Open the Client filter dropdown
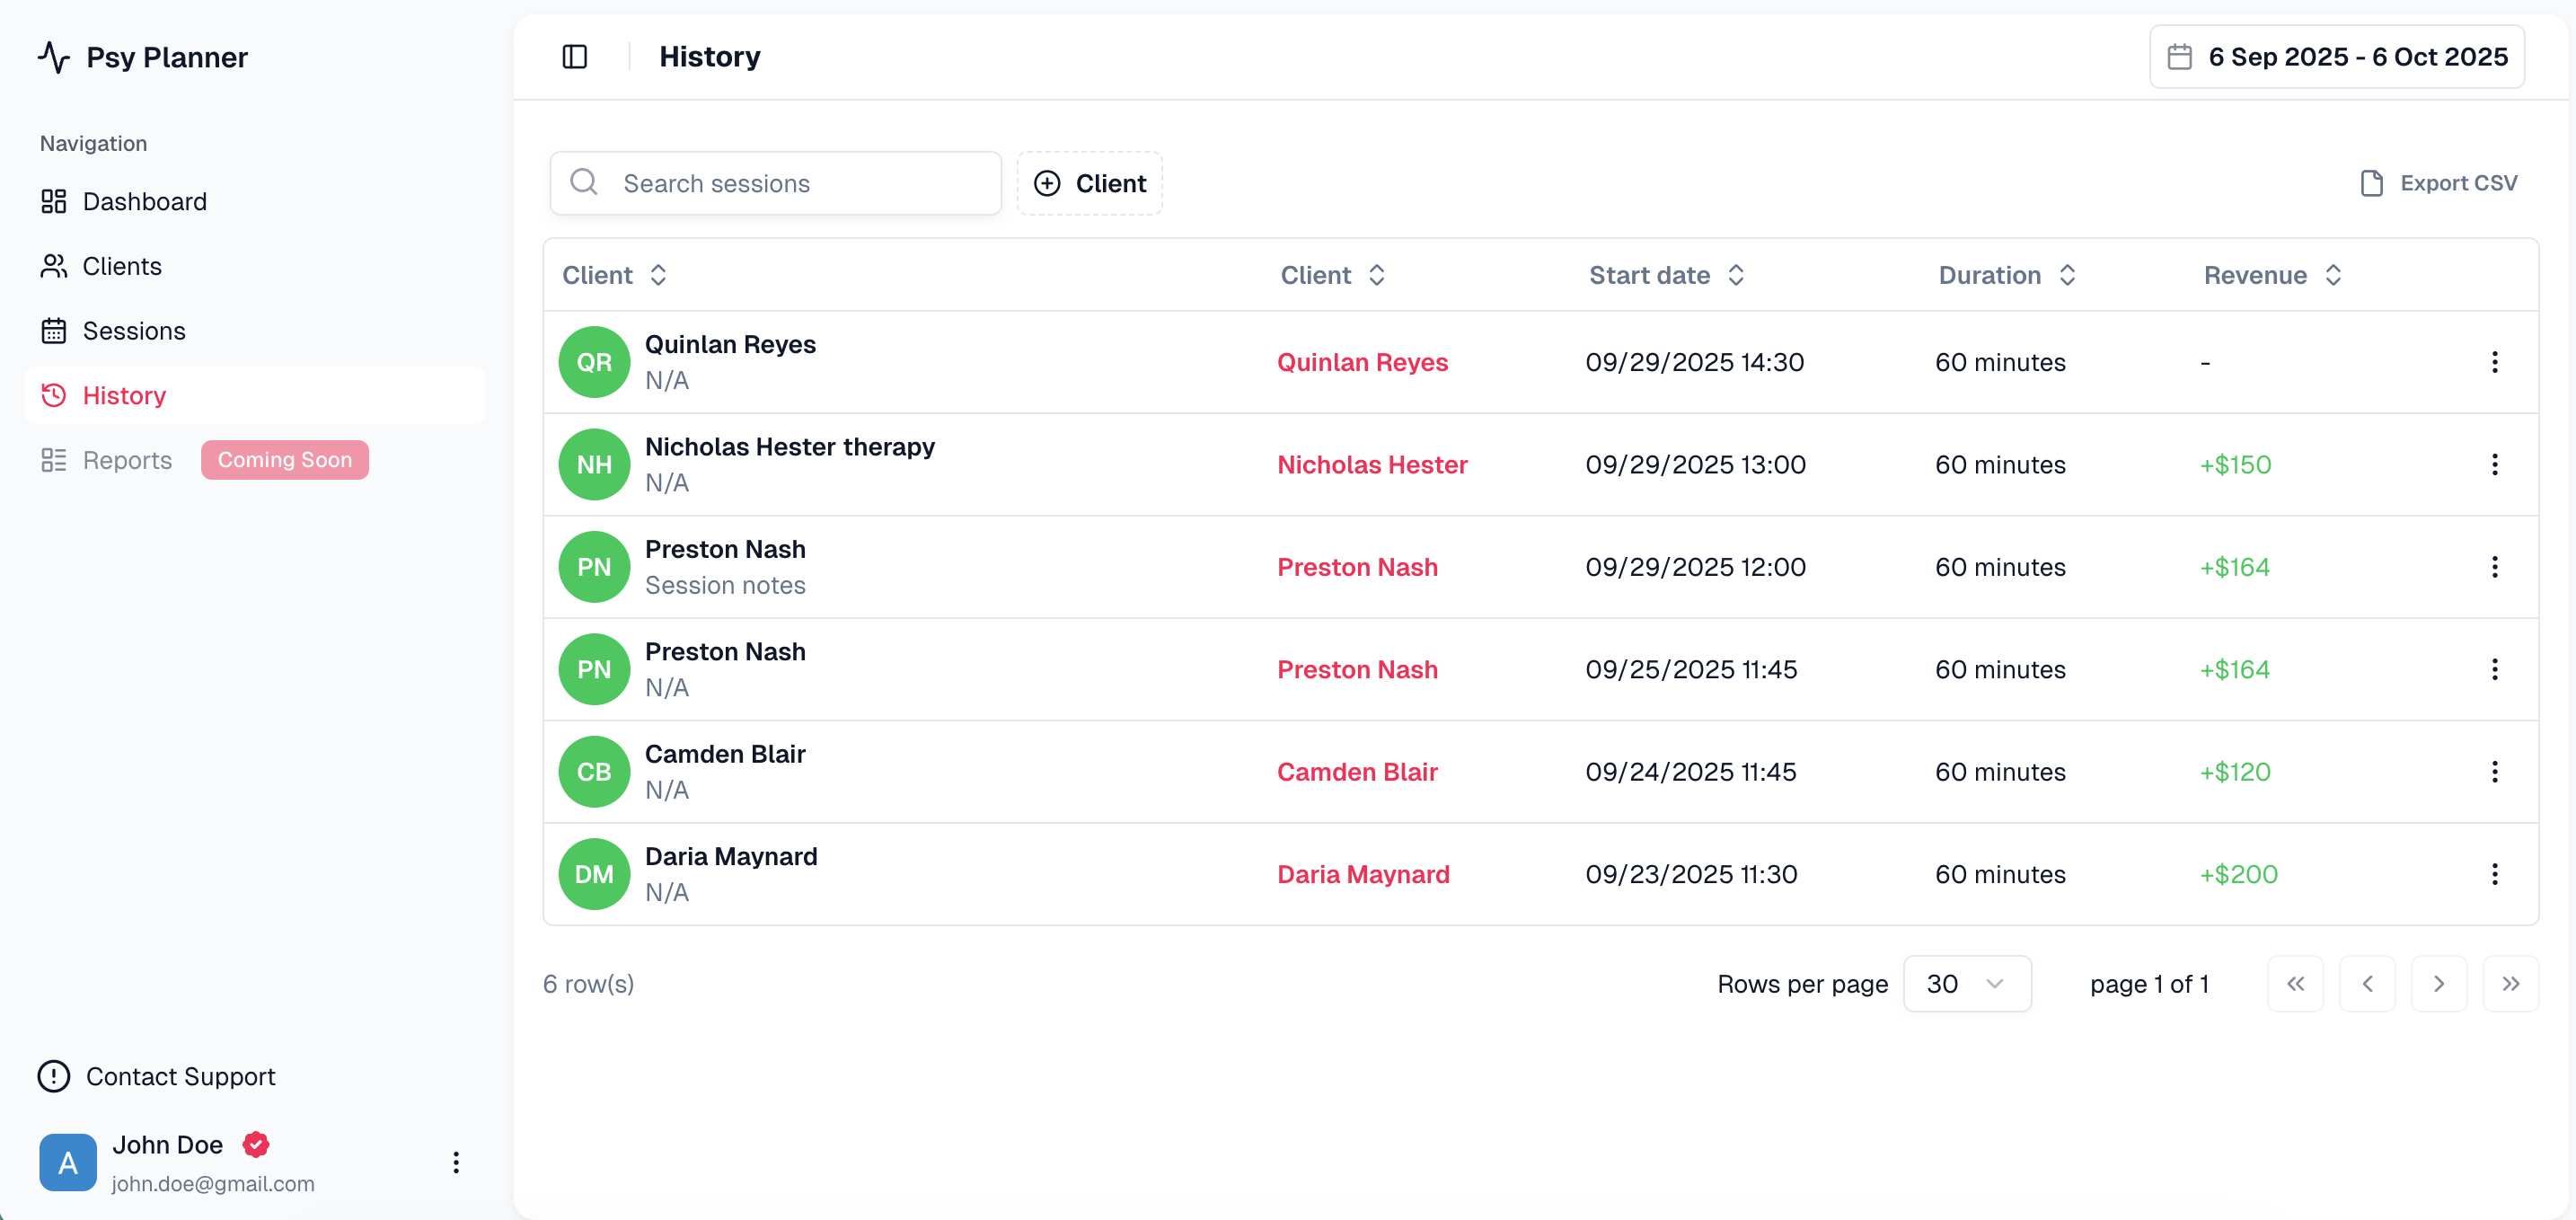2576x1220 pixels. (x=1090, y=183)
